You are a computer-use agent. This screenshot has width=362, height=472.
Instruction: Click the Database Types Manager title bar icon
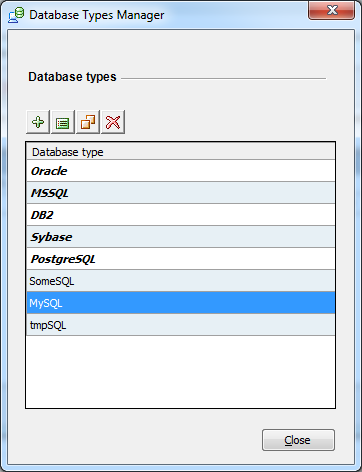coord(16,15)
